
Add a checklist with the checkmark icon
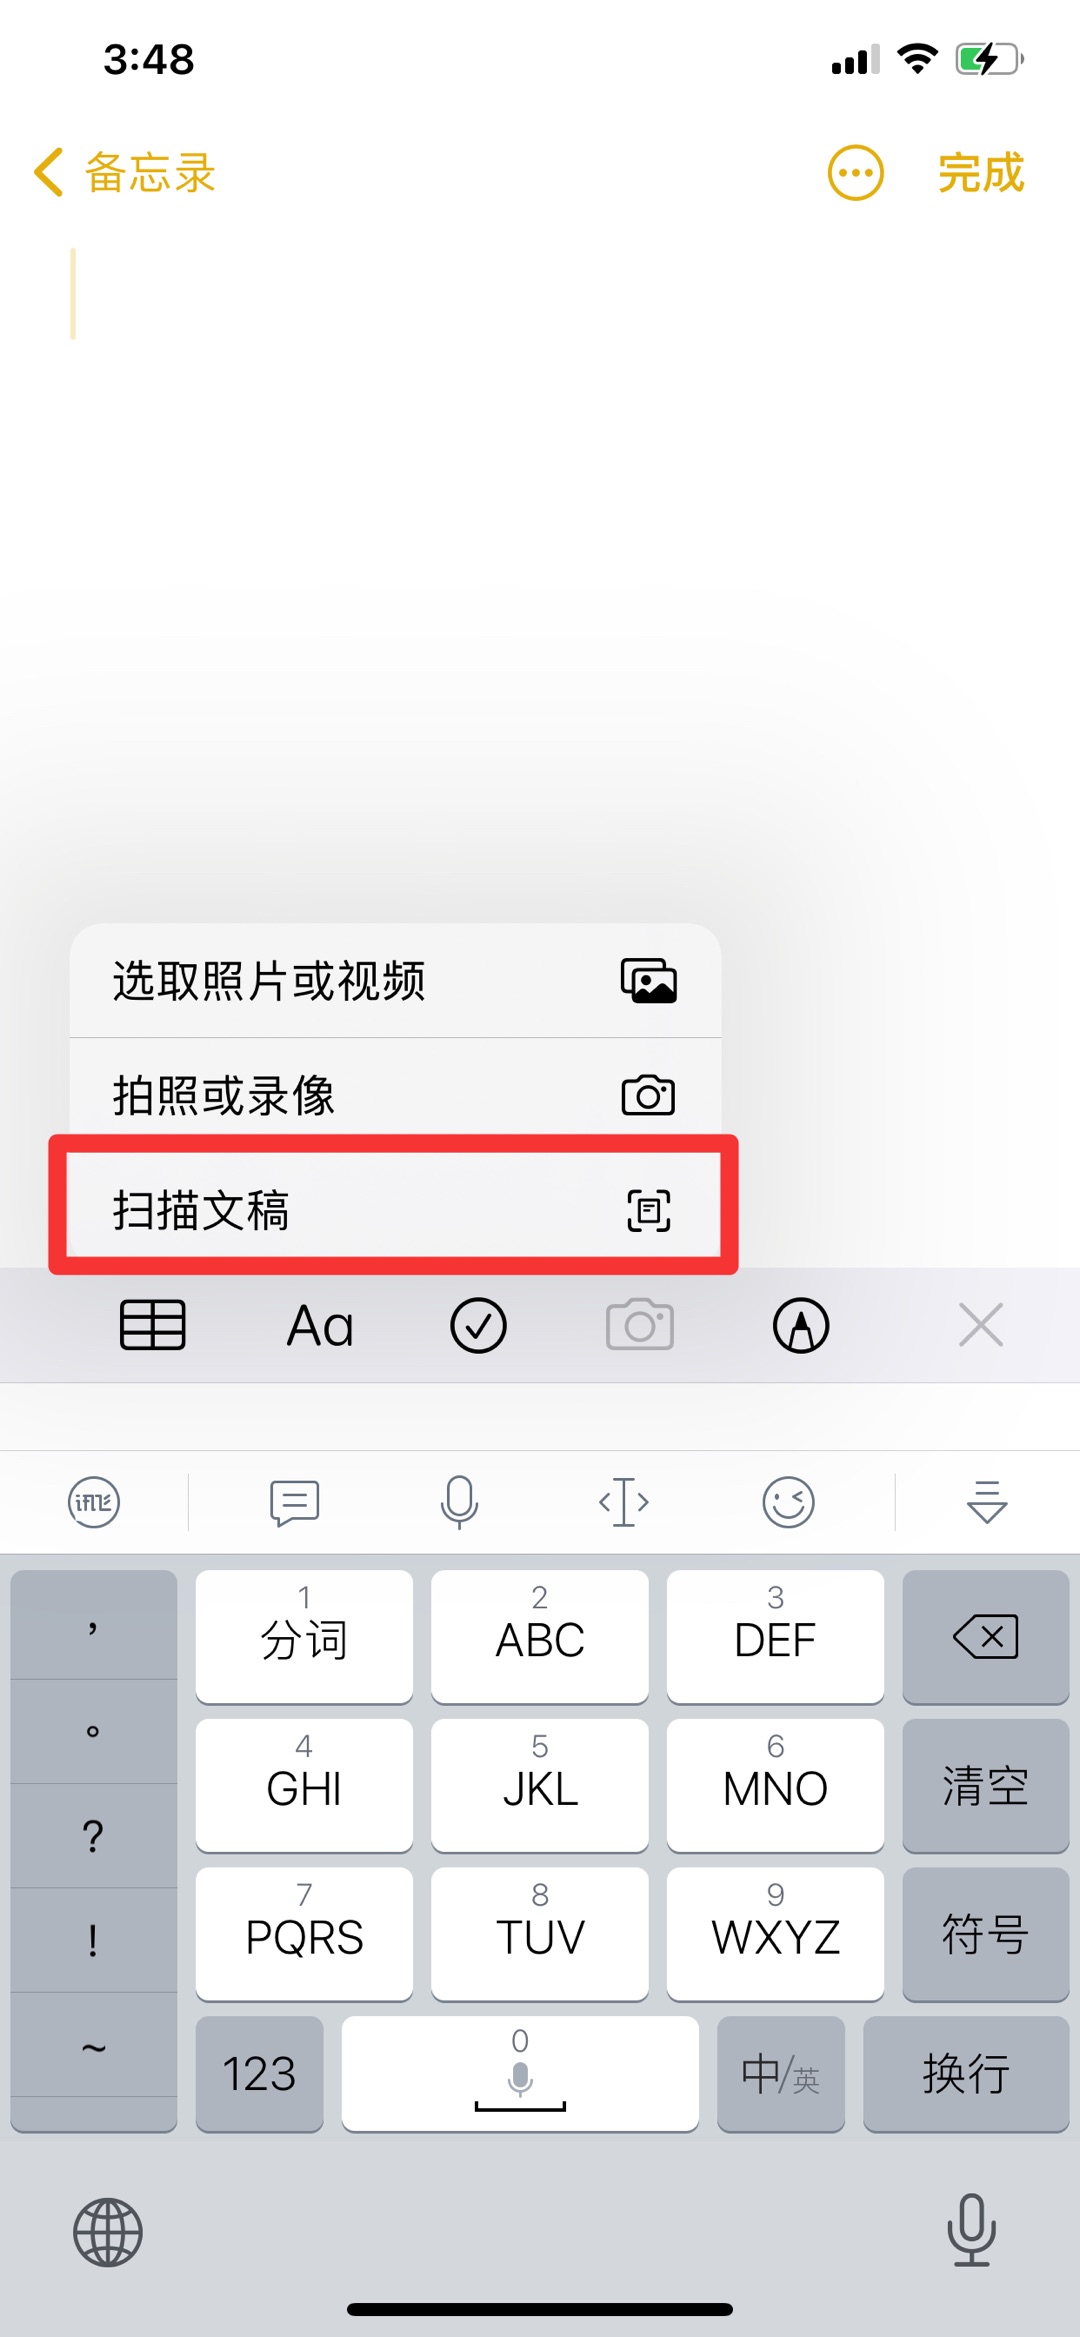click(x=479, y=1326)
